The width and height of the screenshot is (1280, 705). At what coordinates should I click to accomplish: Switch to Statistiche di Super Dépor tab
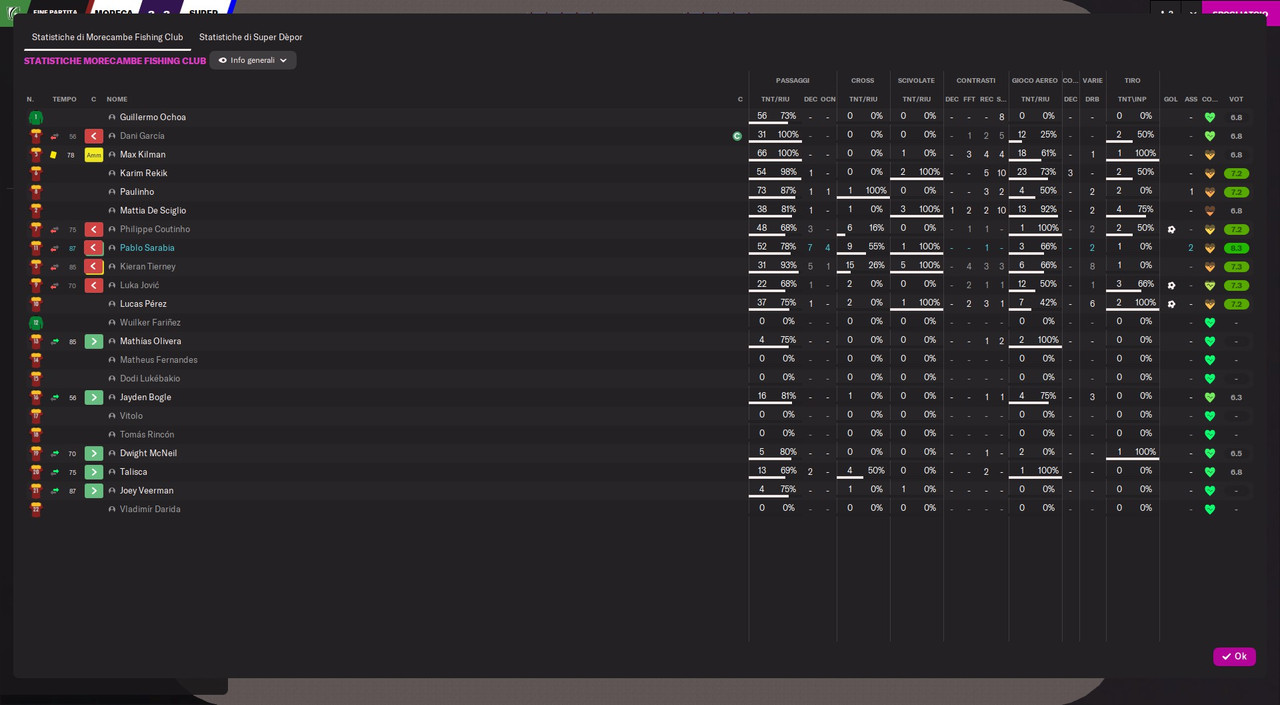[251, 37]
